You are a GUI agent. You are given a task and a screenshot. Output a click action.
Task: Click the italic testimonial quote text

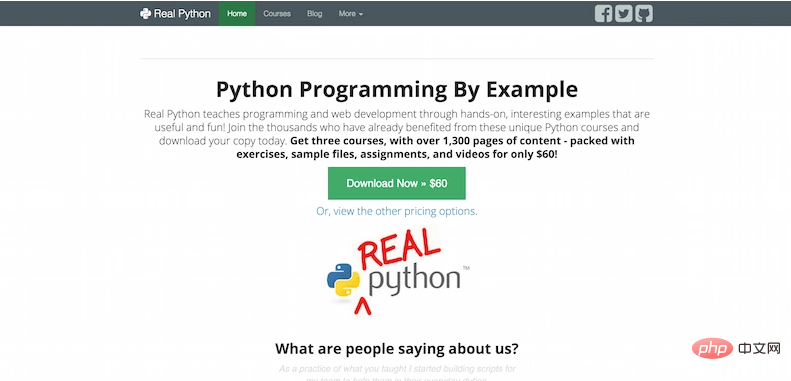pos(397,373)
